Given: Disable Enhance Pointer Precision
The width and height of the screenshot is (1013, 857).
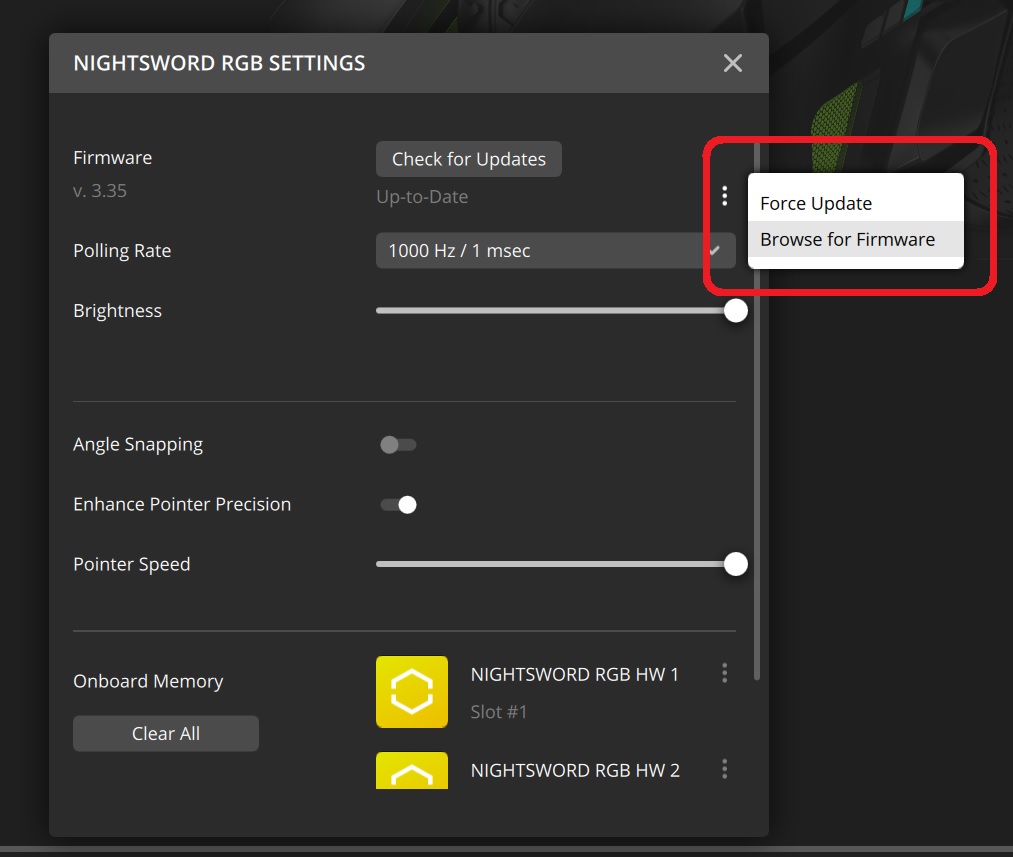Looking at the screenshot, I should (x=397, y=504).
